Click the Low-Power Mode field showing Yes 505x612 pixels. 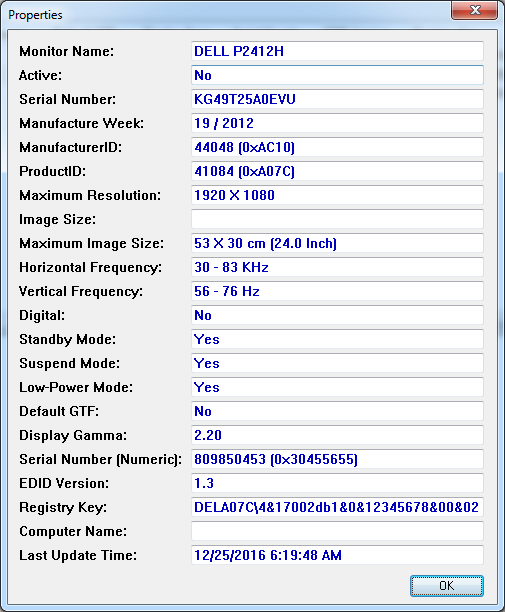(x=337, y=387)
